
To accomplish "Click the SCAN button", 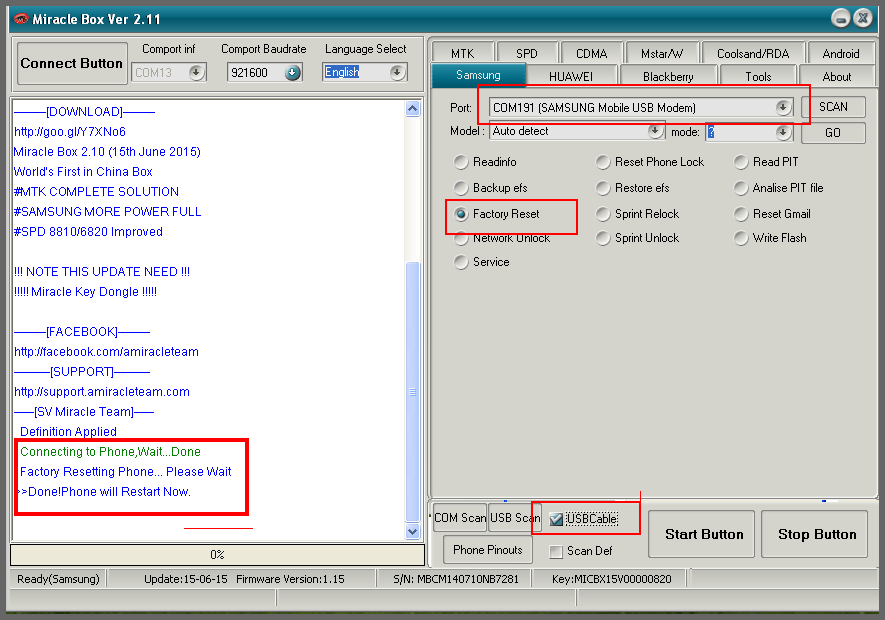I will (833, 107).
